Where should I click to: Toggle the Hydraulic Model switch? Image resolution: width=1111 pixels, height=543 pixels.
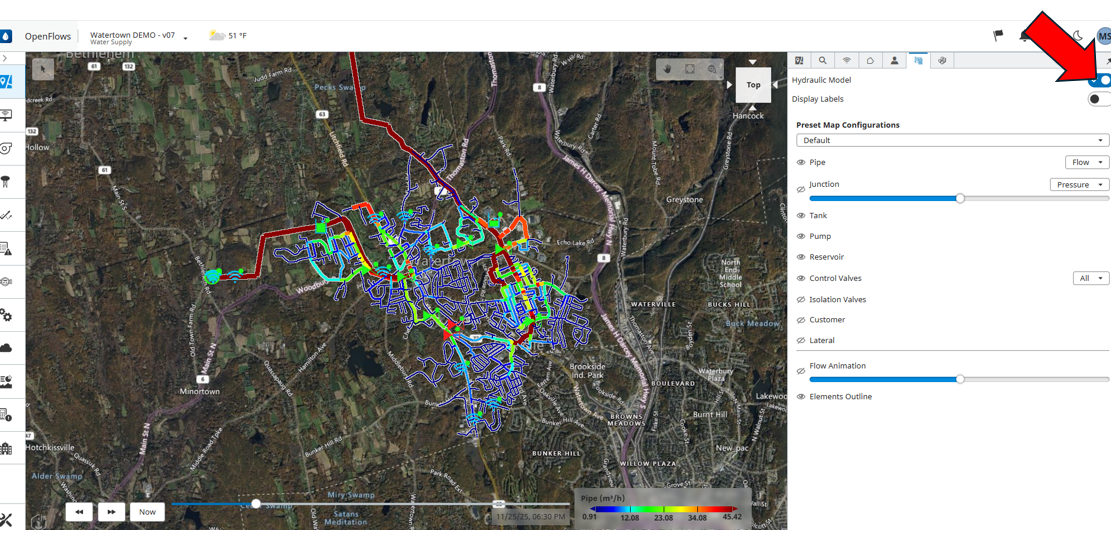(x=1100, y=80)
